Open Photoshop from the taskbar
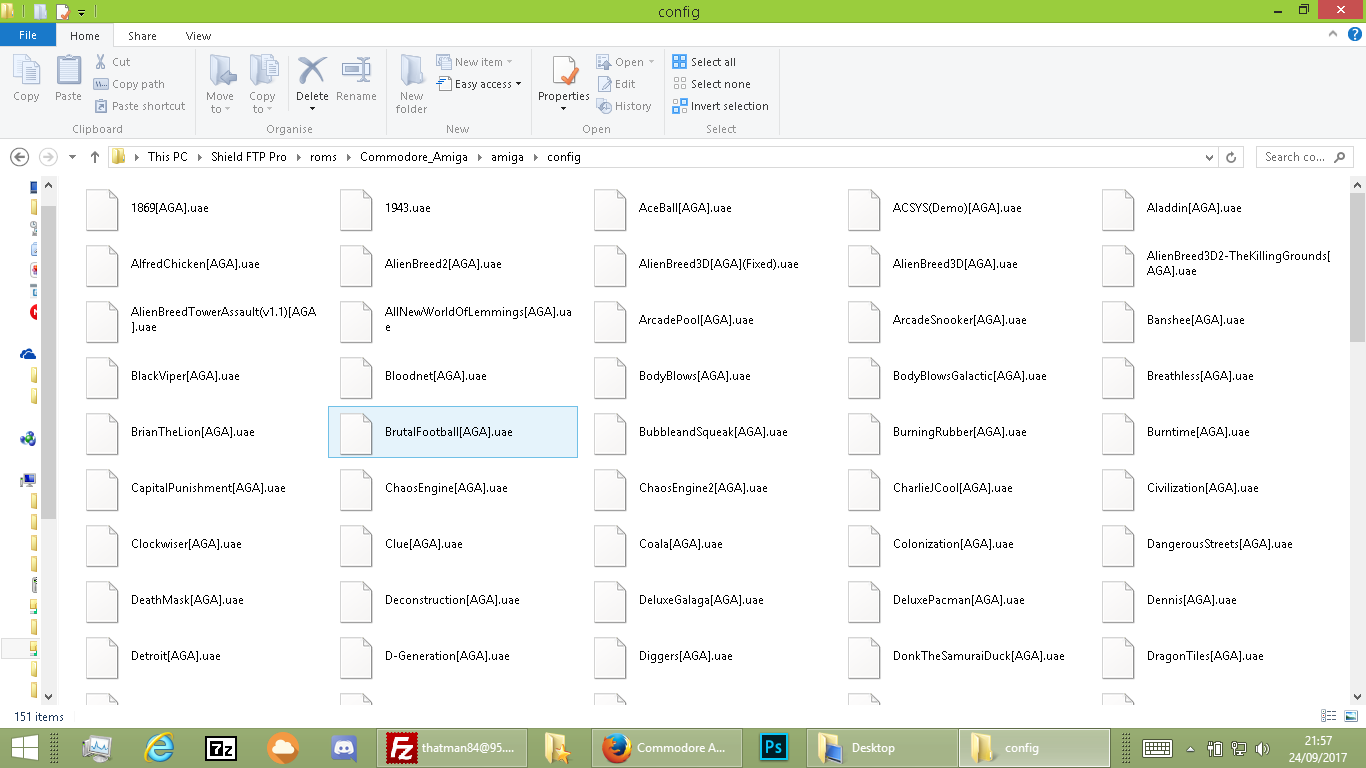This screenshot has width=1366, height=768. [x=773, y=747]
